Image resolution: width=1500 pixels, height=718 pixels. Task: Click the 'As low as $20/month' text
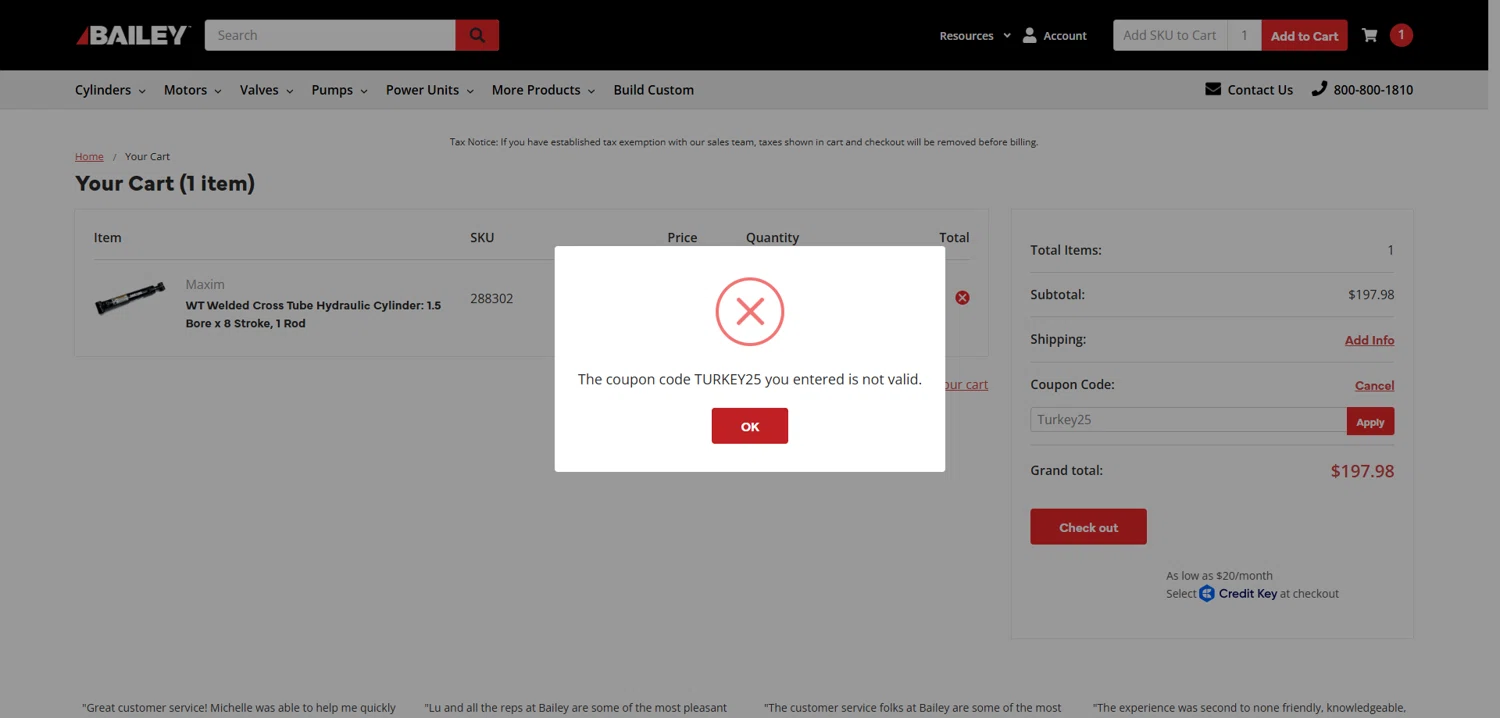click(1219, 576)
